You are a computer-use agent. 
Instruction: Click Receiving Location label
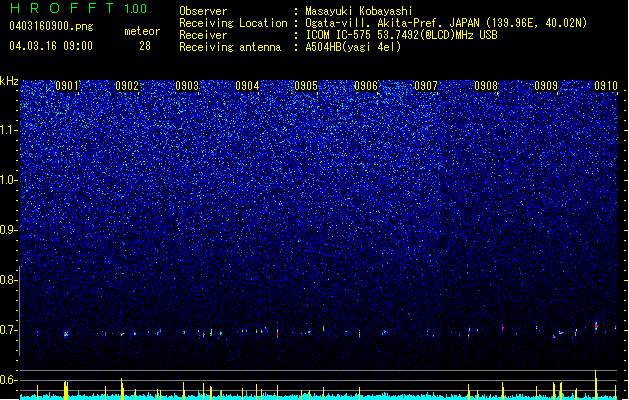[233, 23]
